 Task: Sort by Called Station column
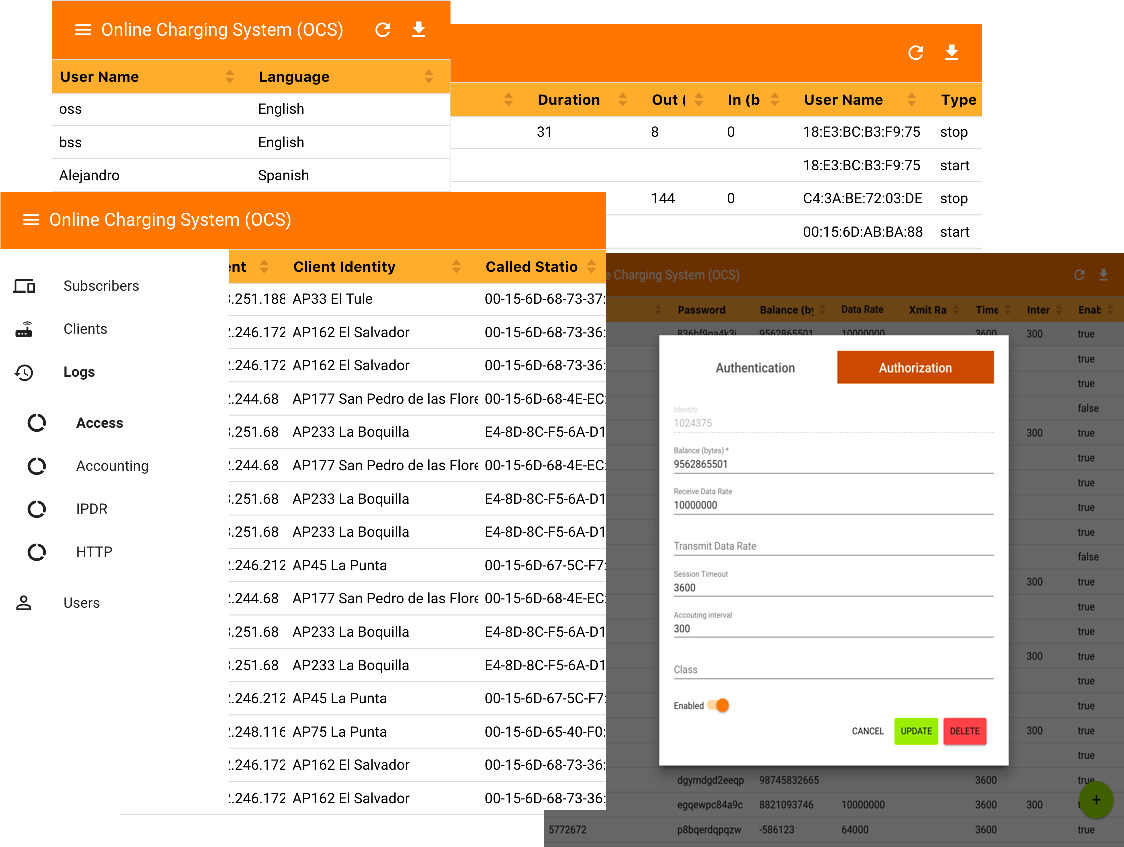591,267
